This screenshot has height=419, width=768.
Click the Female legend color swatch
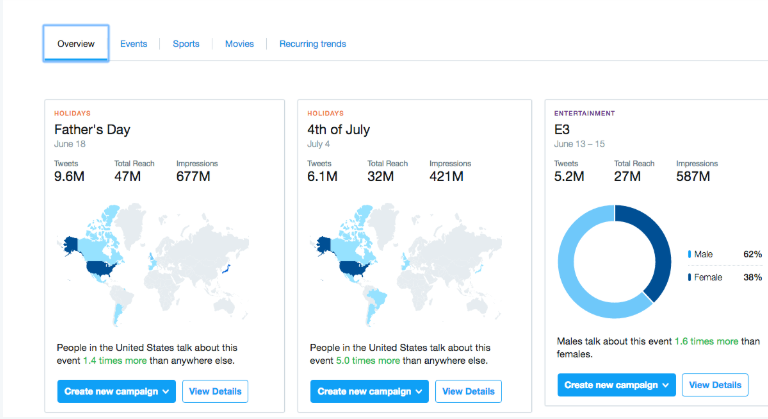pyautogui.click(x=689, y=275)
